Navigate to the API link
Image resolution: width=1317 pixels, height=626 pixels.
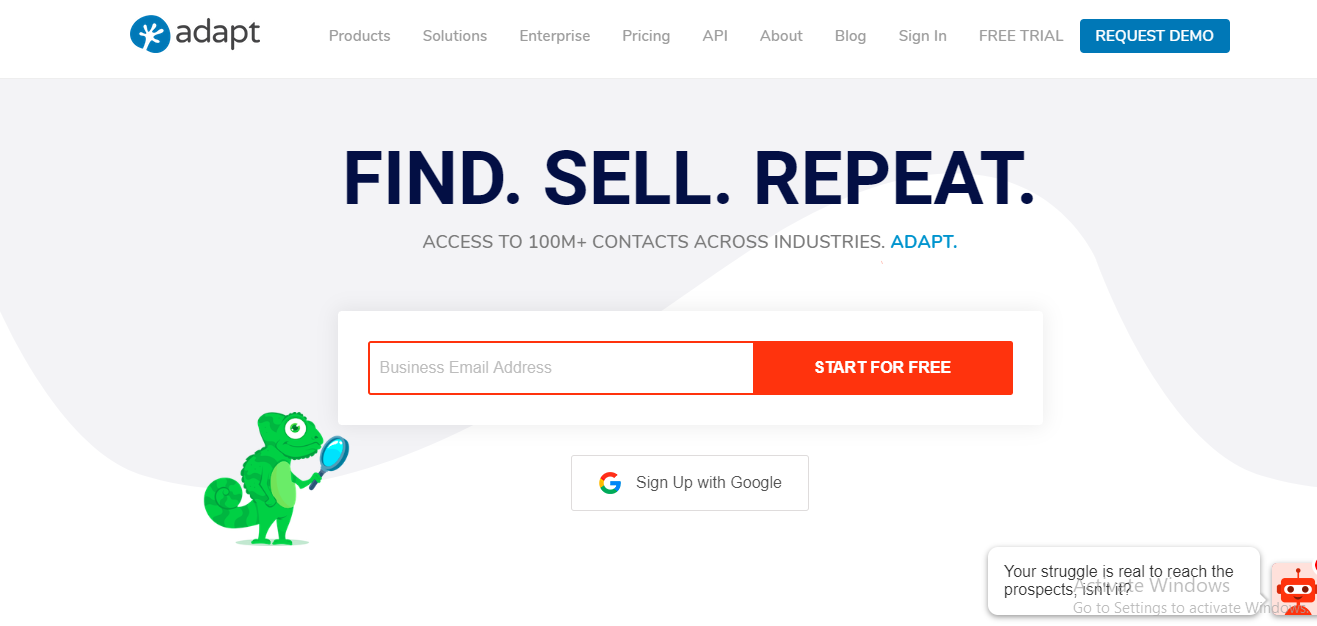pyautogui.click(x=715, y=36)
